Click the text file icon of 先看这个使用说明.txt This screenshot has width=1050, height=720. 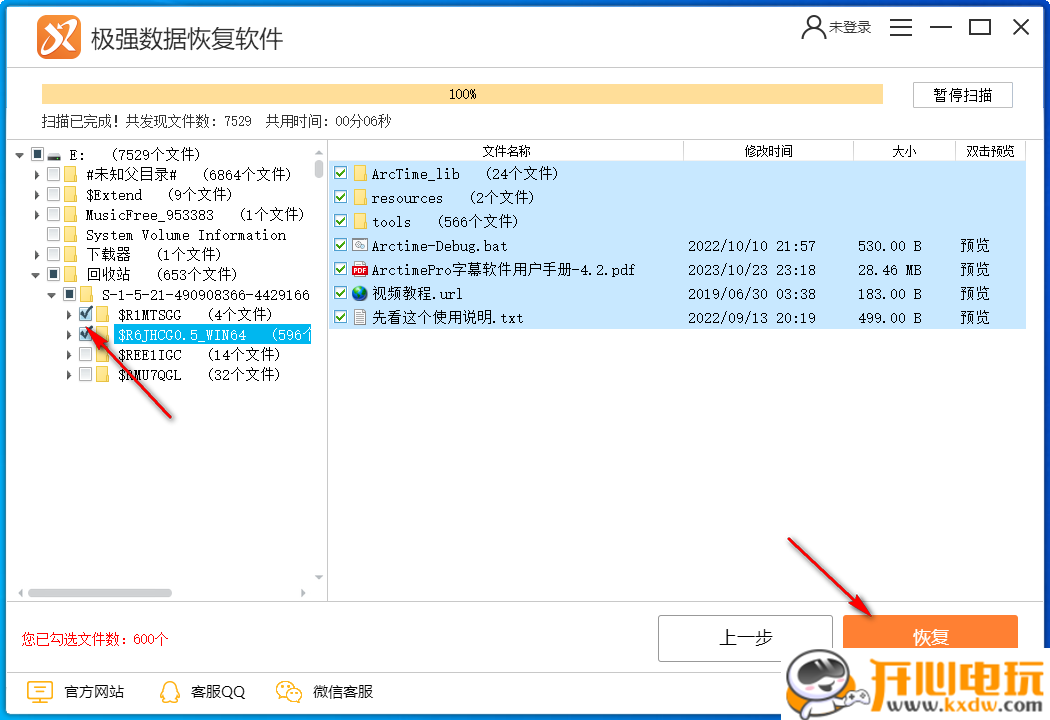pos(360,317)
